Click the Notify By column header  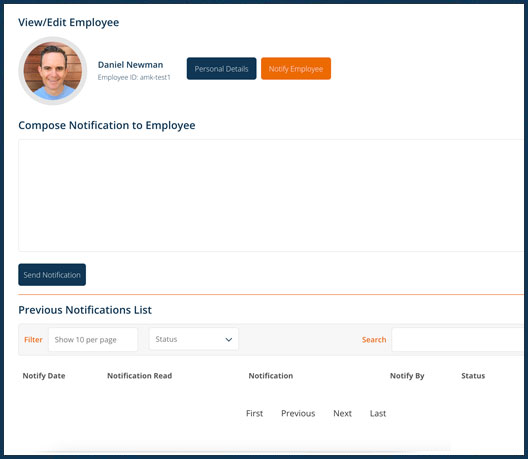pos(407,376)
